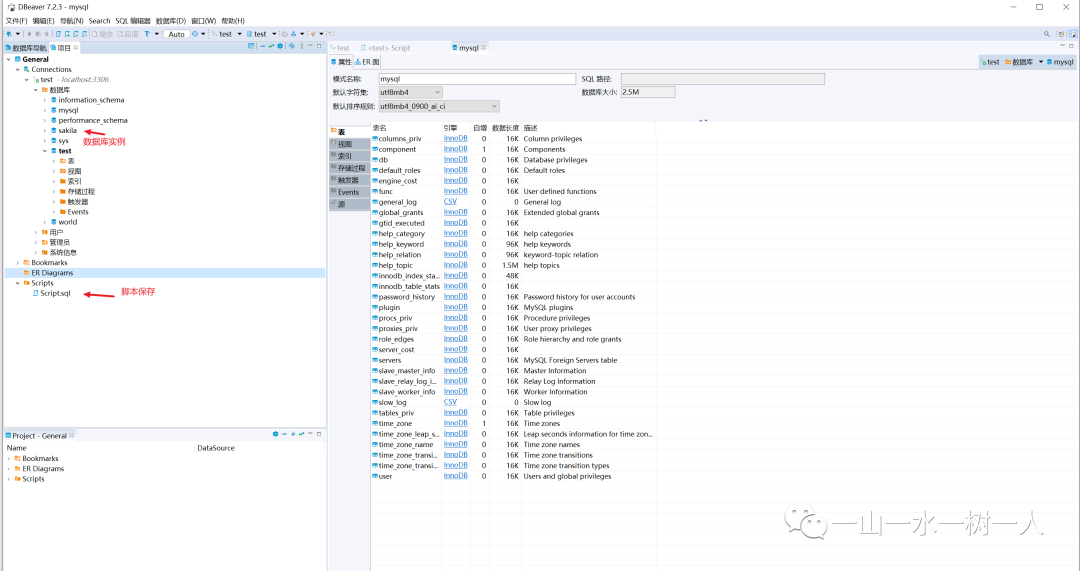
Task: Click the 数据库大小 field showing 2.5M
Action: pos(647,92)
